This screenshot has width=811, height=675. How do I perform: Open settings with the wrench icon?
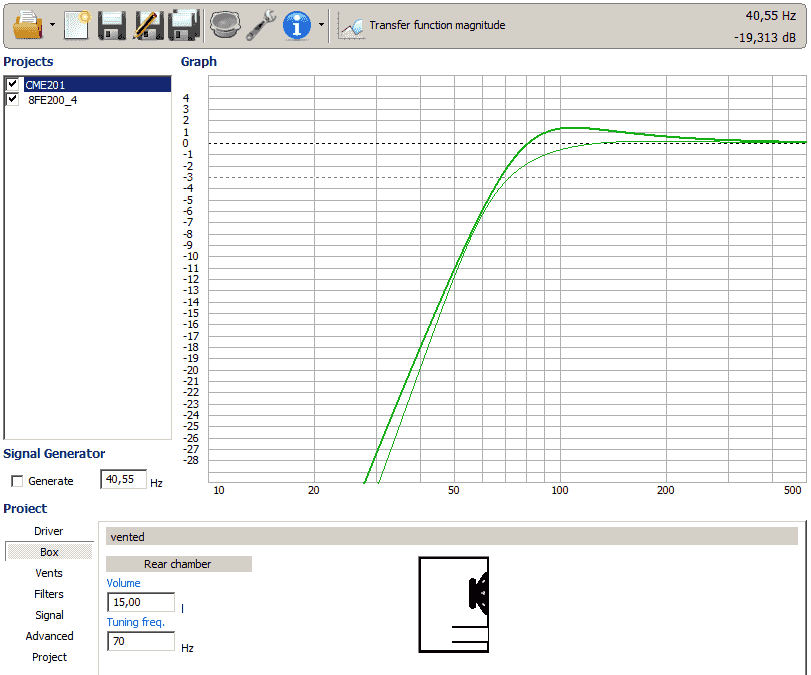[262, 25]
